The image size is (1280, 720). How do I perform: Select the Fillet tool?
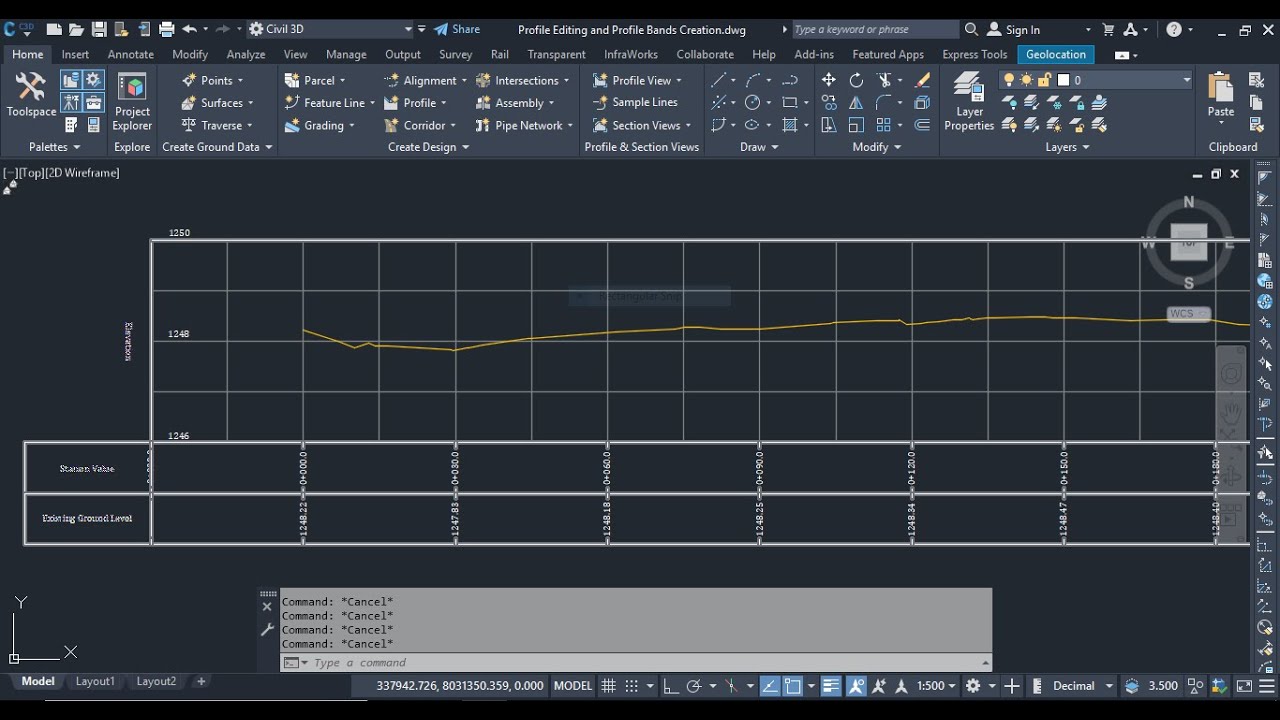pyautogui.click(x=885, y=102)
